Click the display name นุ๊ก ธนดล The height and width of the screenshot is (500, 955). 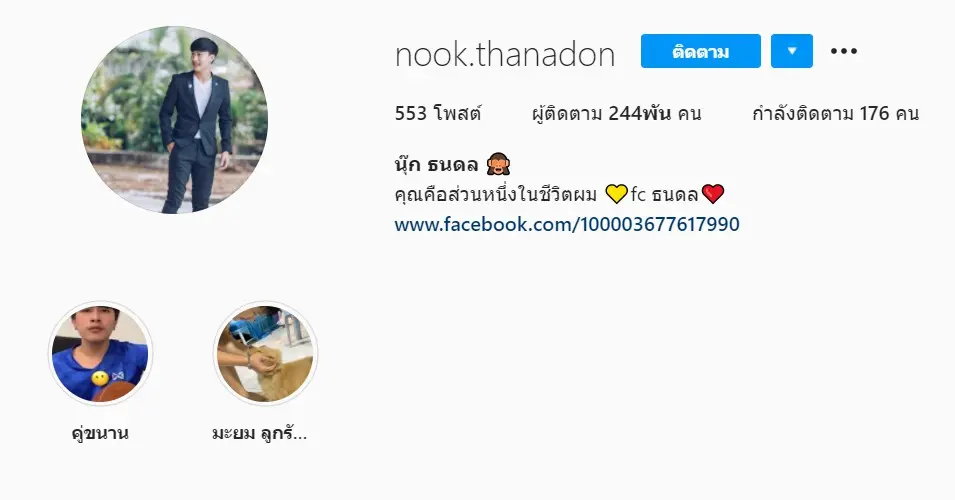437,164
